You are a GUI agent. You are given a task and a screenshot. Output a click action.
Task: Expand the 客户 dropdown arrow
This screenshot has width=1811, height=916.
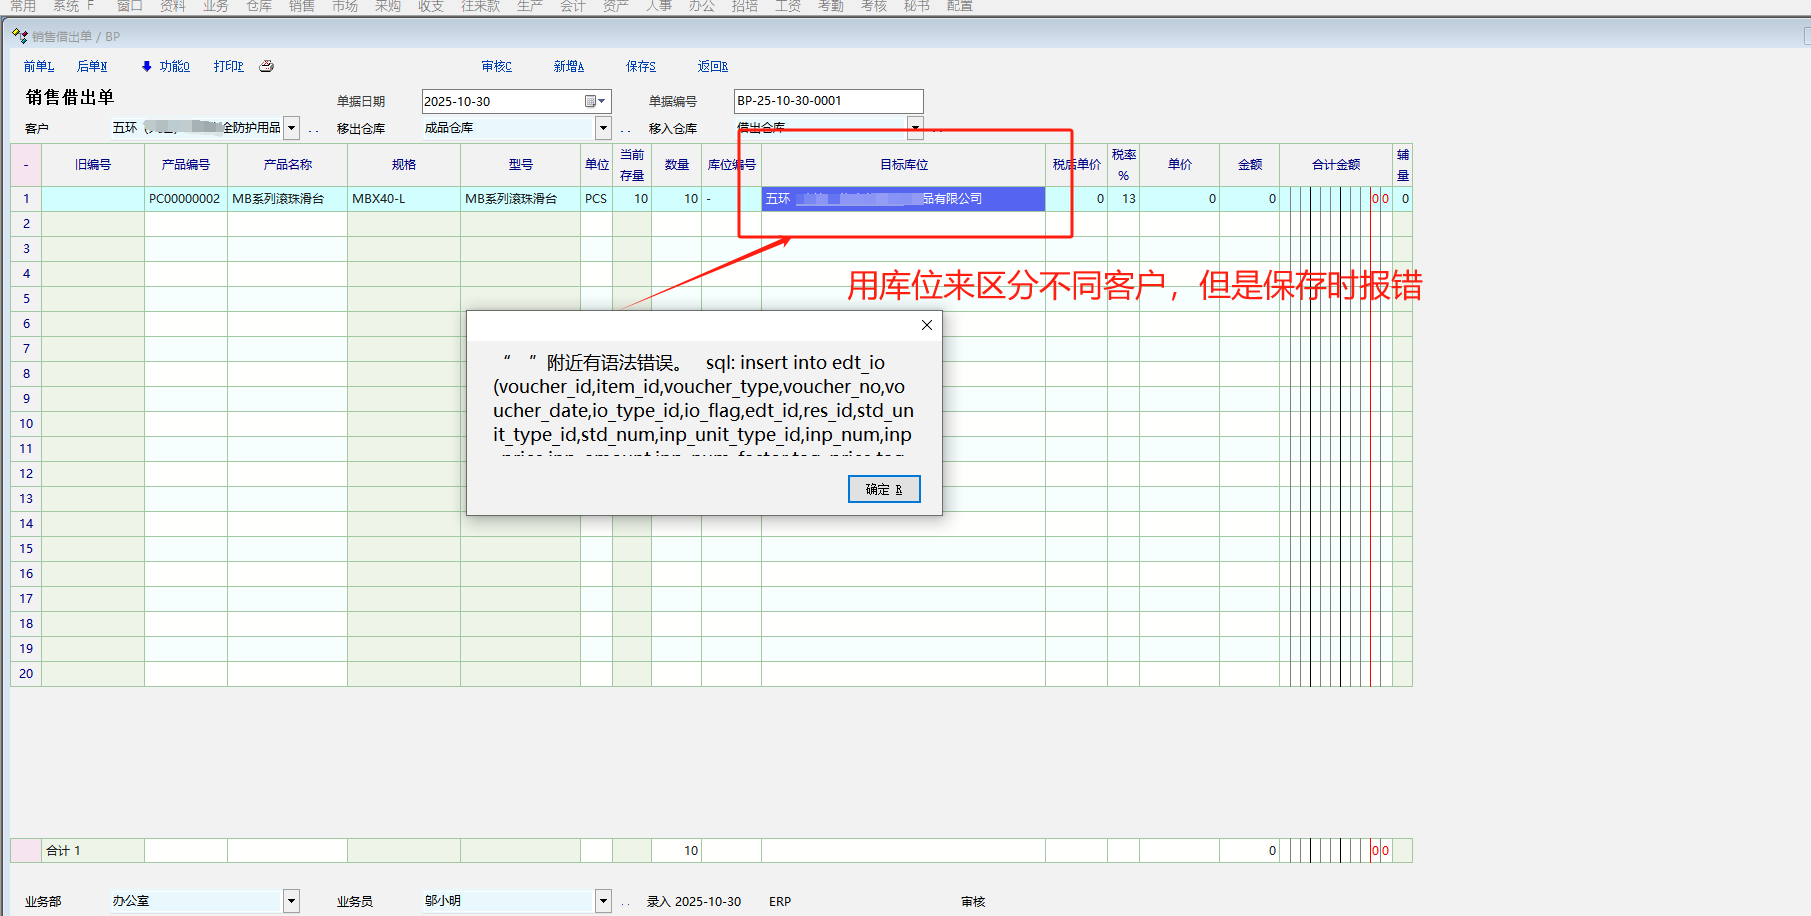291,128
